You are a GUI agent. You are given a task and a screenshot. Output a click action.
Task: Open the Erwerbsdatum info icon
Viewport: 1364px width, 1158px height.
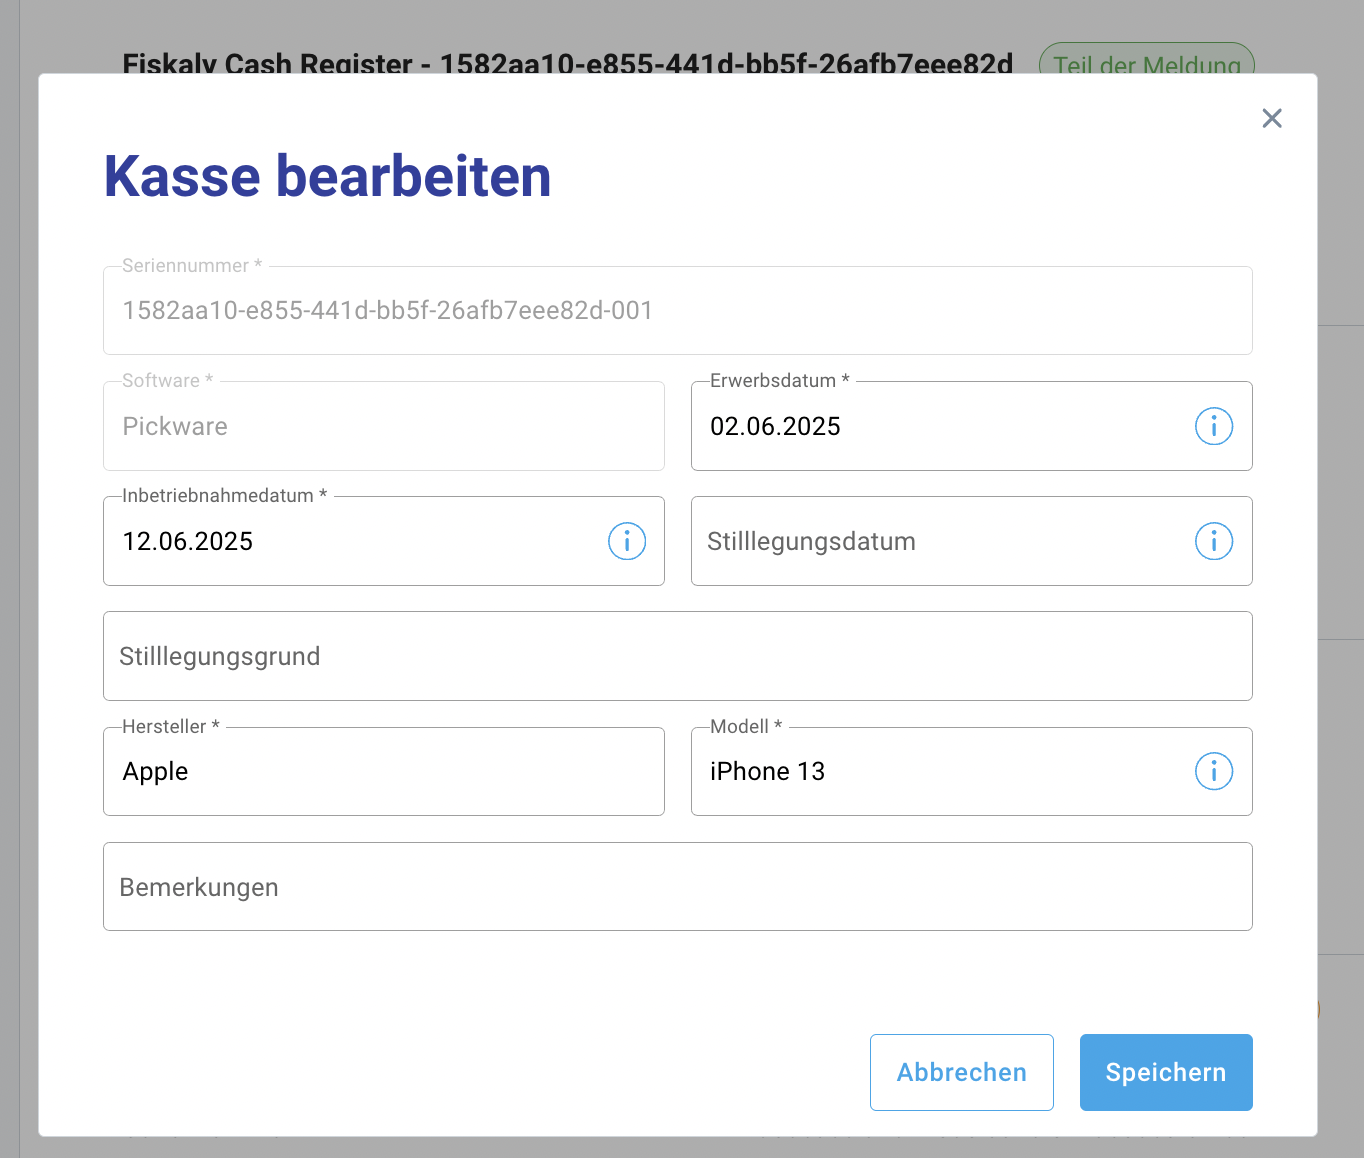pyautogui.click(x=1213, y=427)
